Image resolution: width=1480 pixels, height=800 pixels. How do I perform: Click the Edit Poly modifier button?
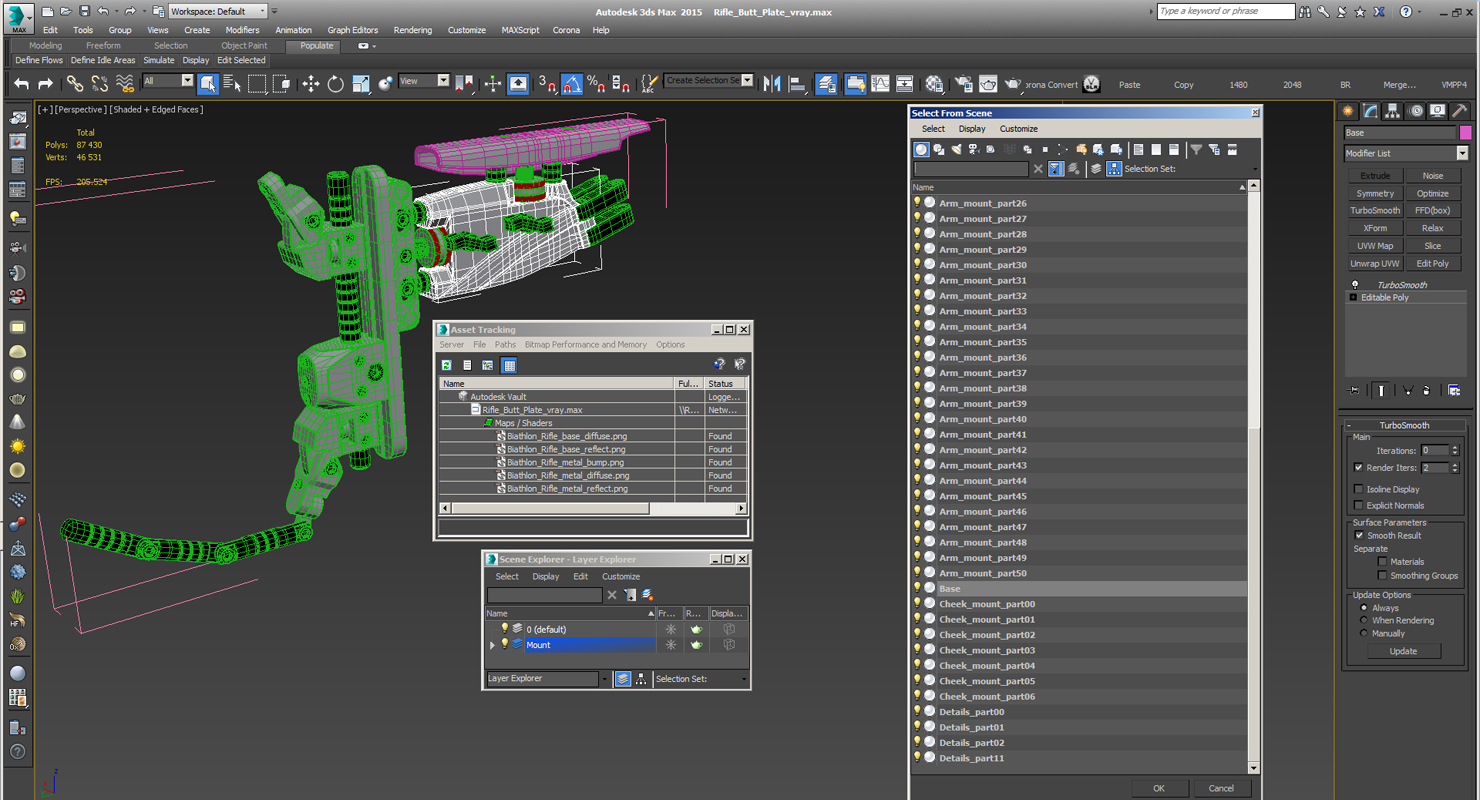[x=1432, y=264]
